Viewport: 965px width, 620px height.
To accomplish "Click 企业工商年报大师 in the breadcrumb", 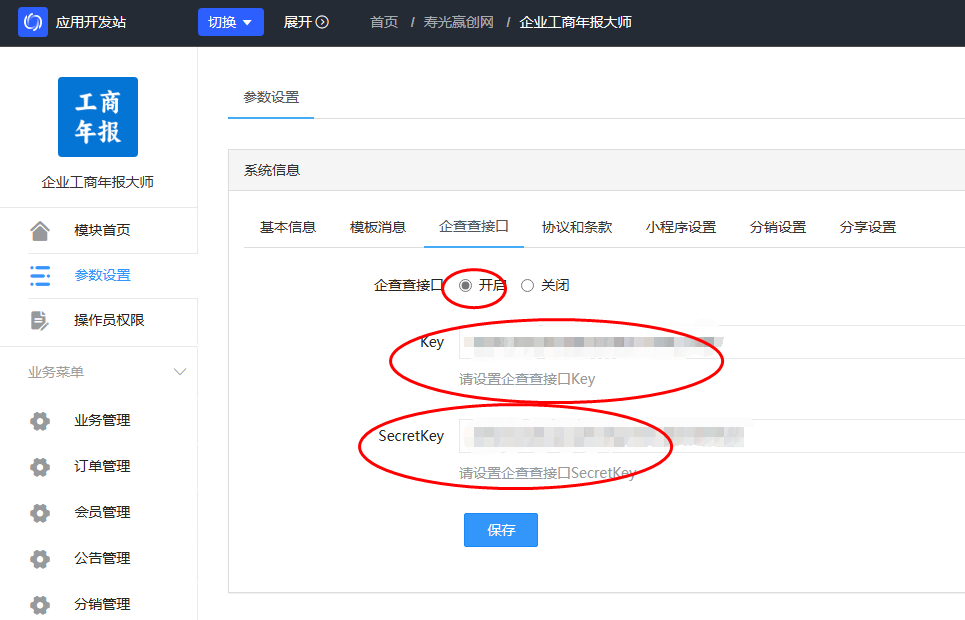I will (575, 22).
